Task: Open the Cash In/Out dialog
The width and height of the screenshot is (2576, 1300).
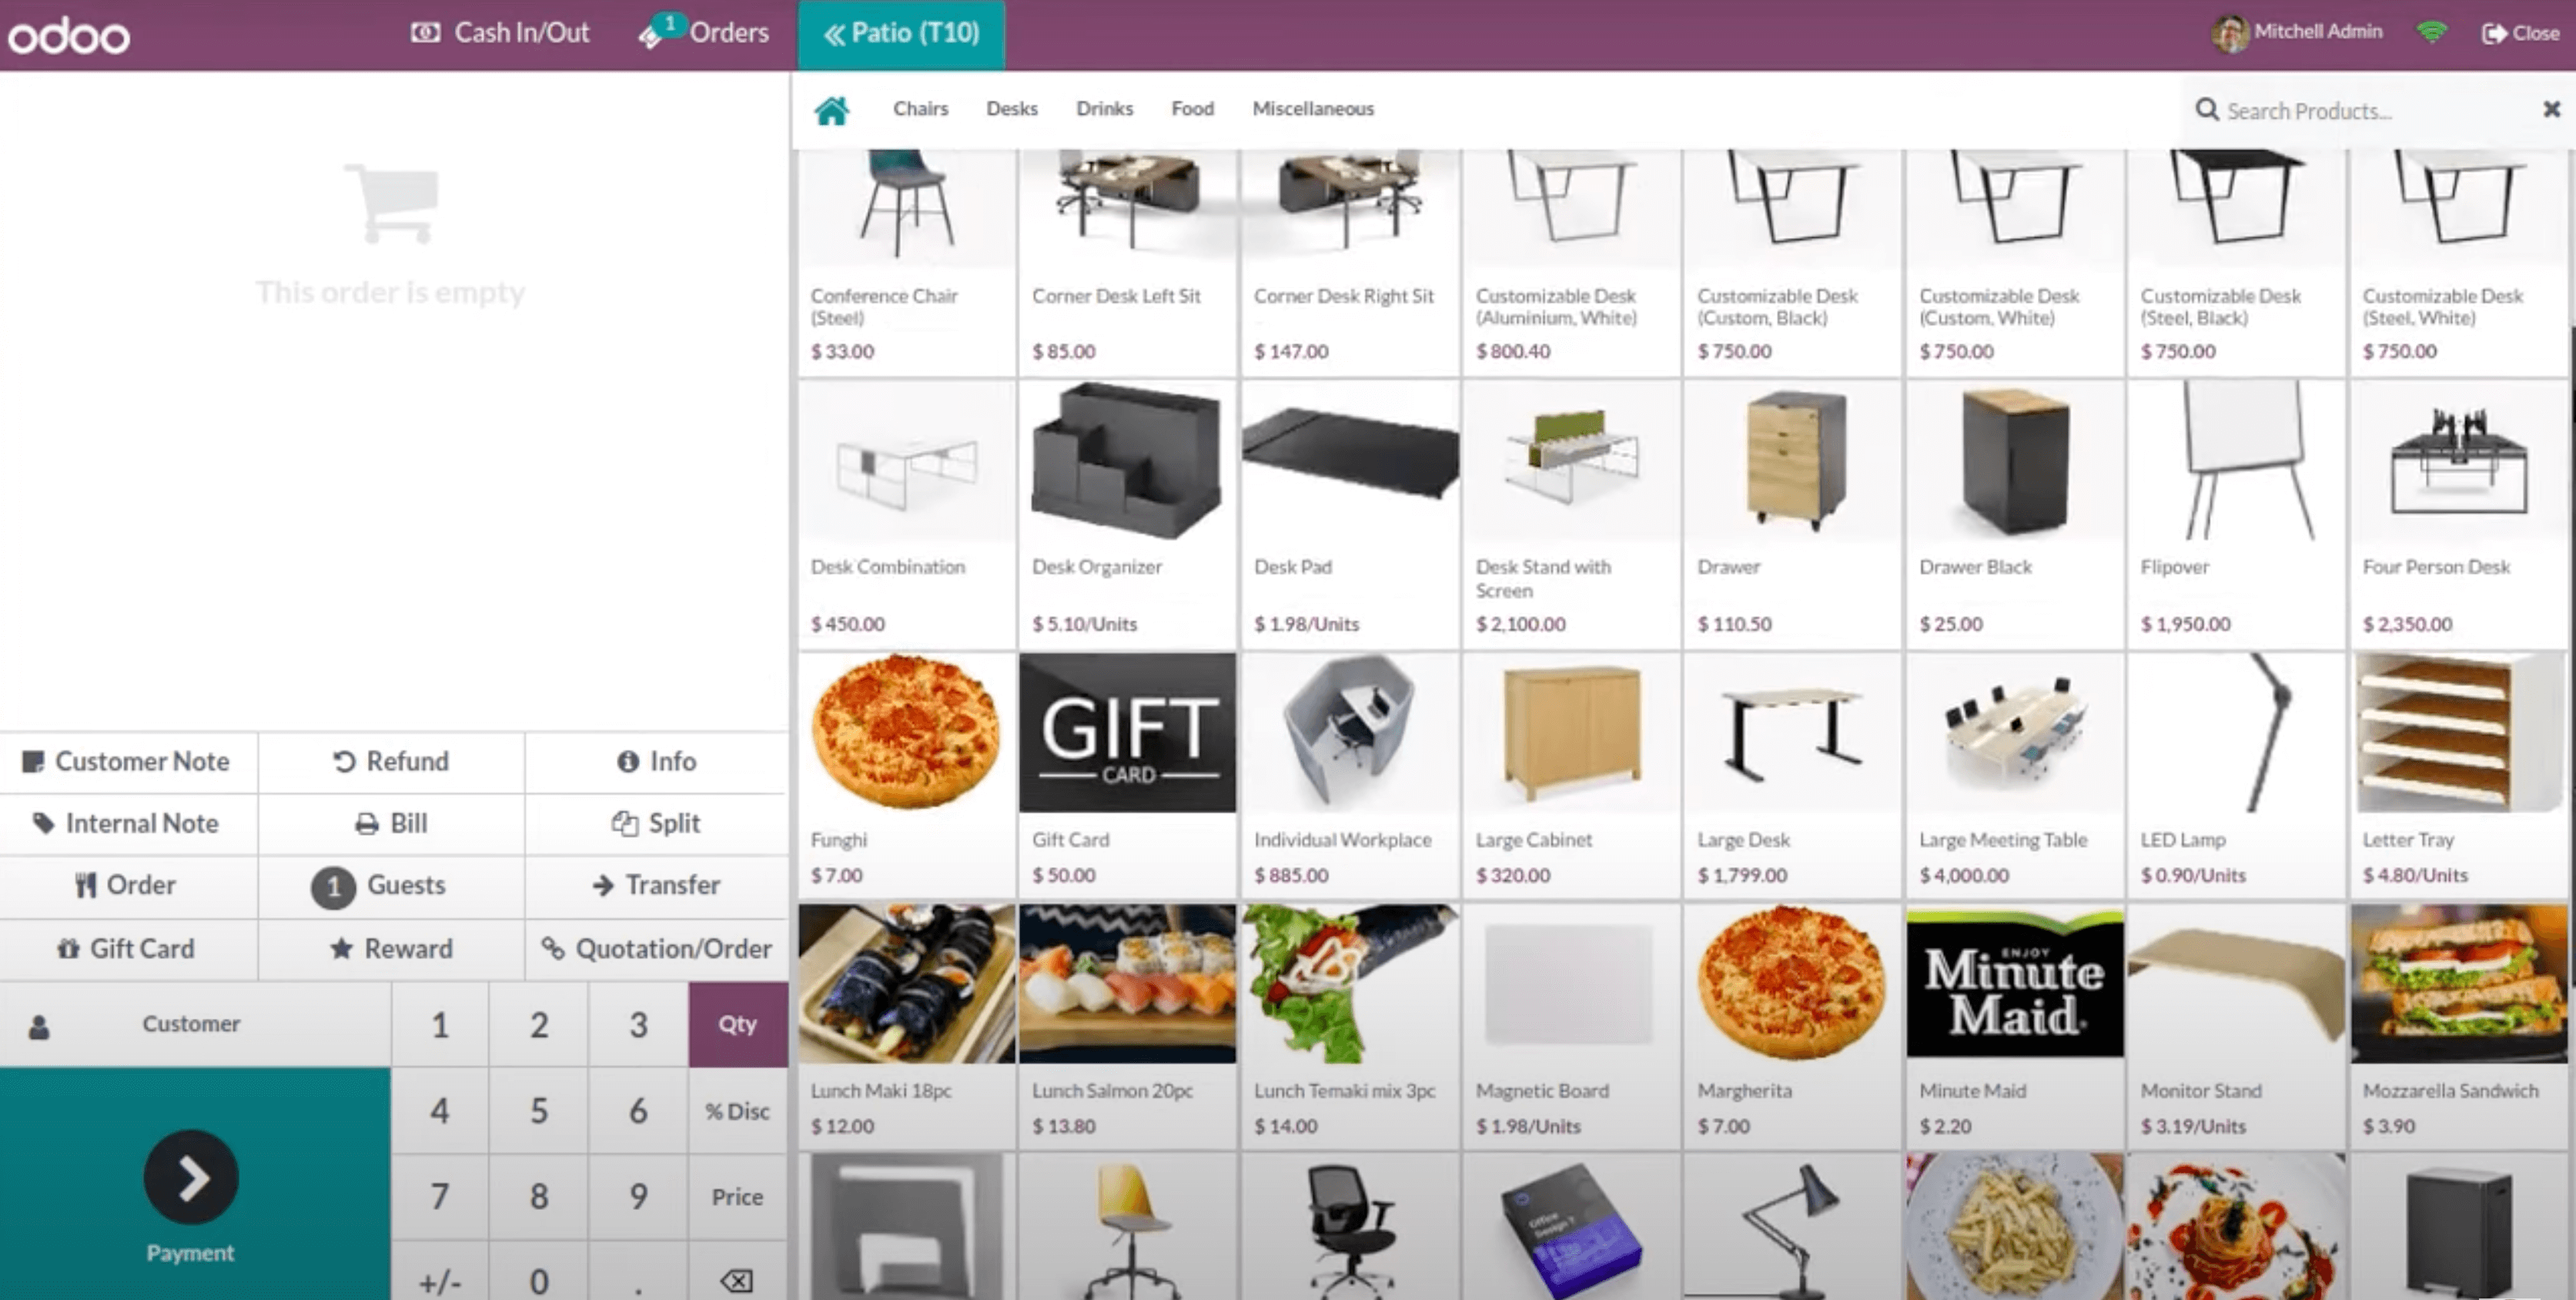Action: pyautogui.click(x=500, y=33)
